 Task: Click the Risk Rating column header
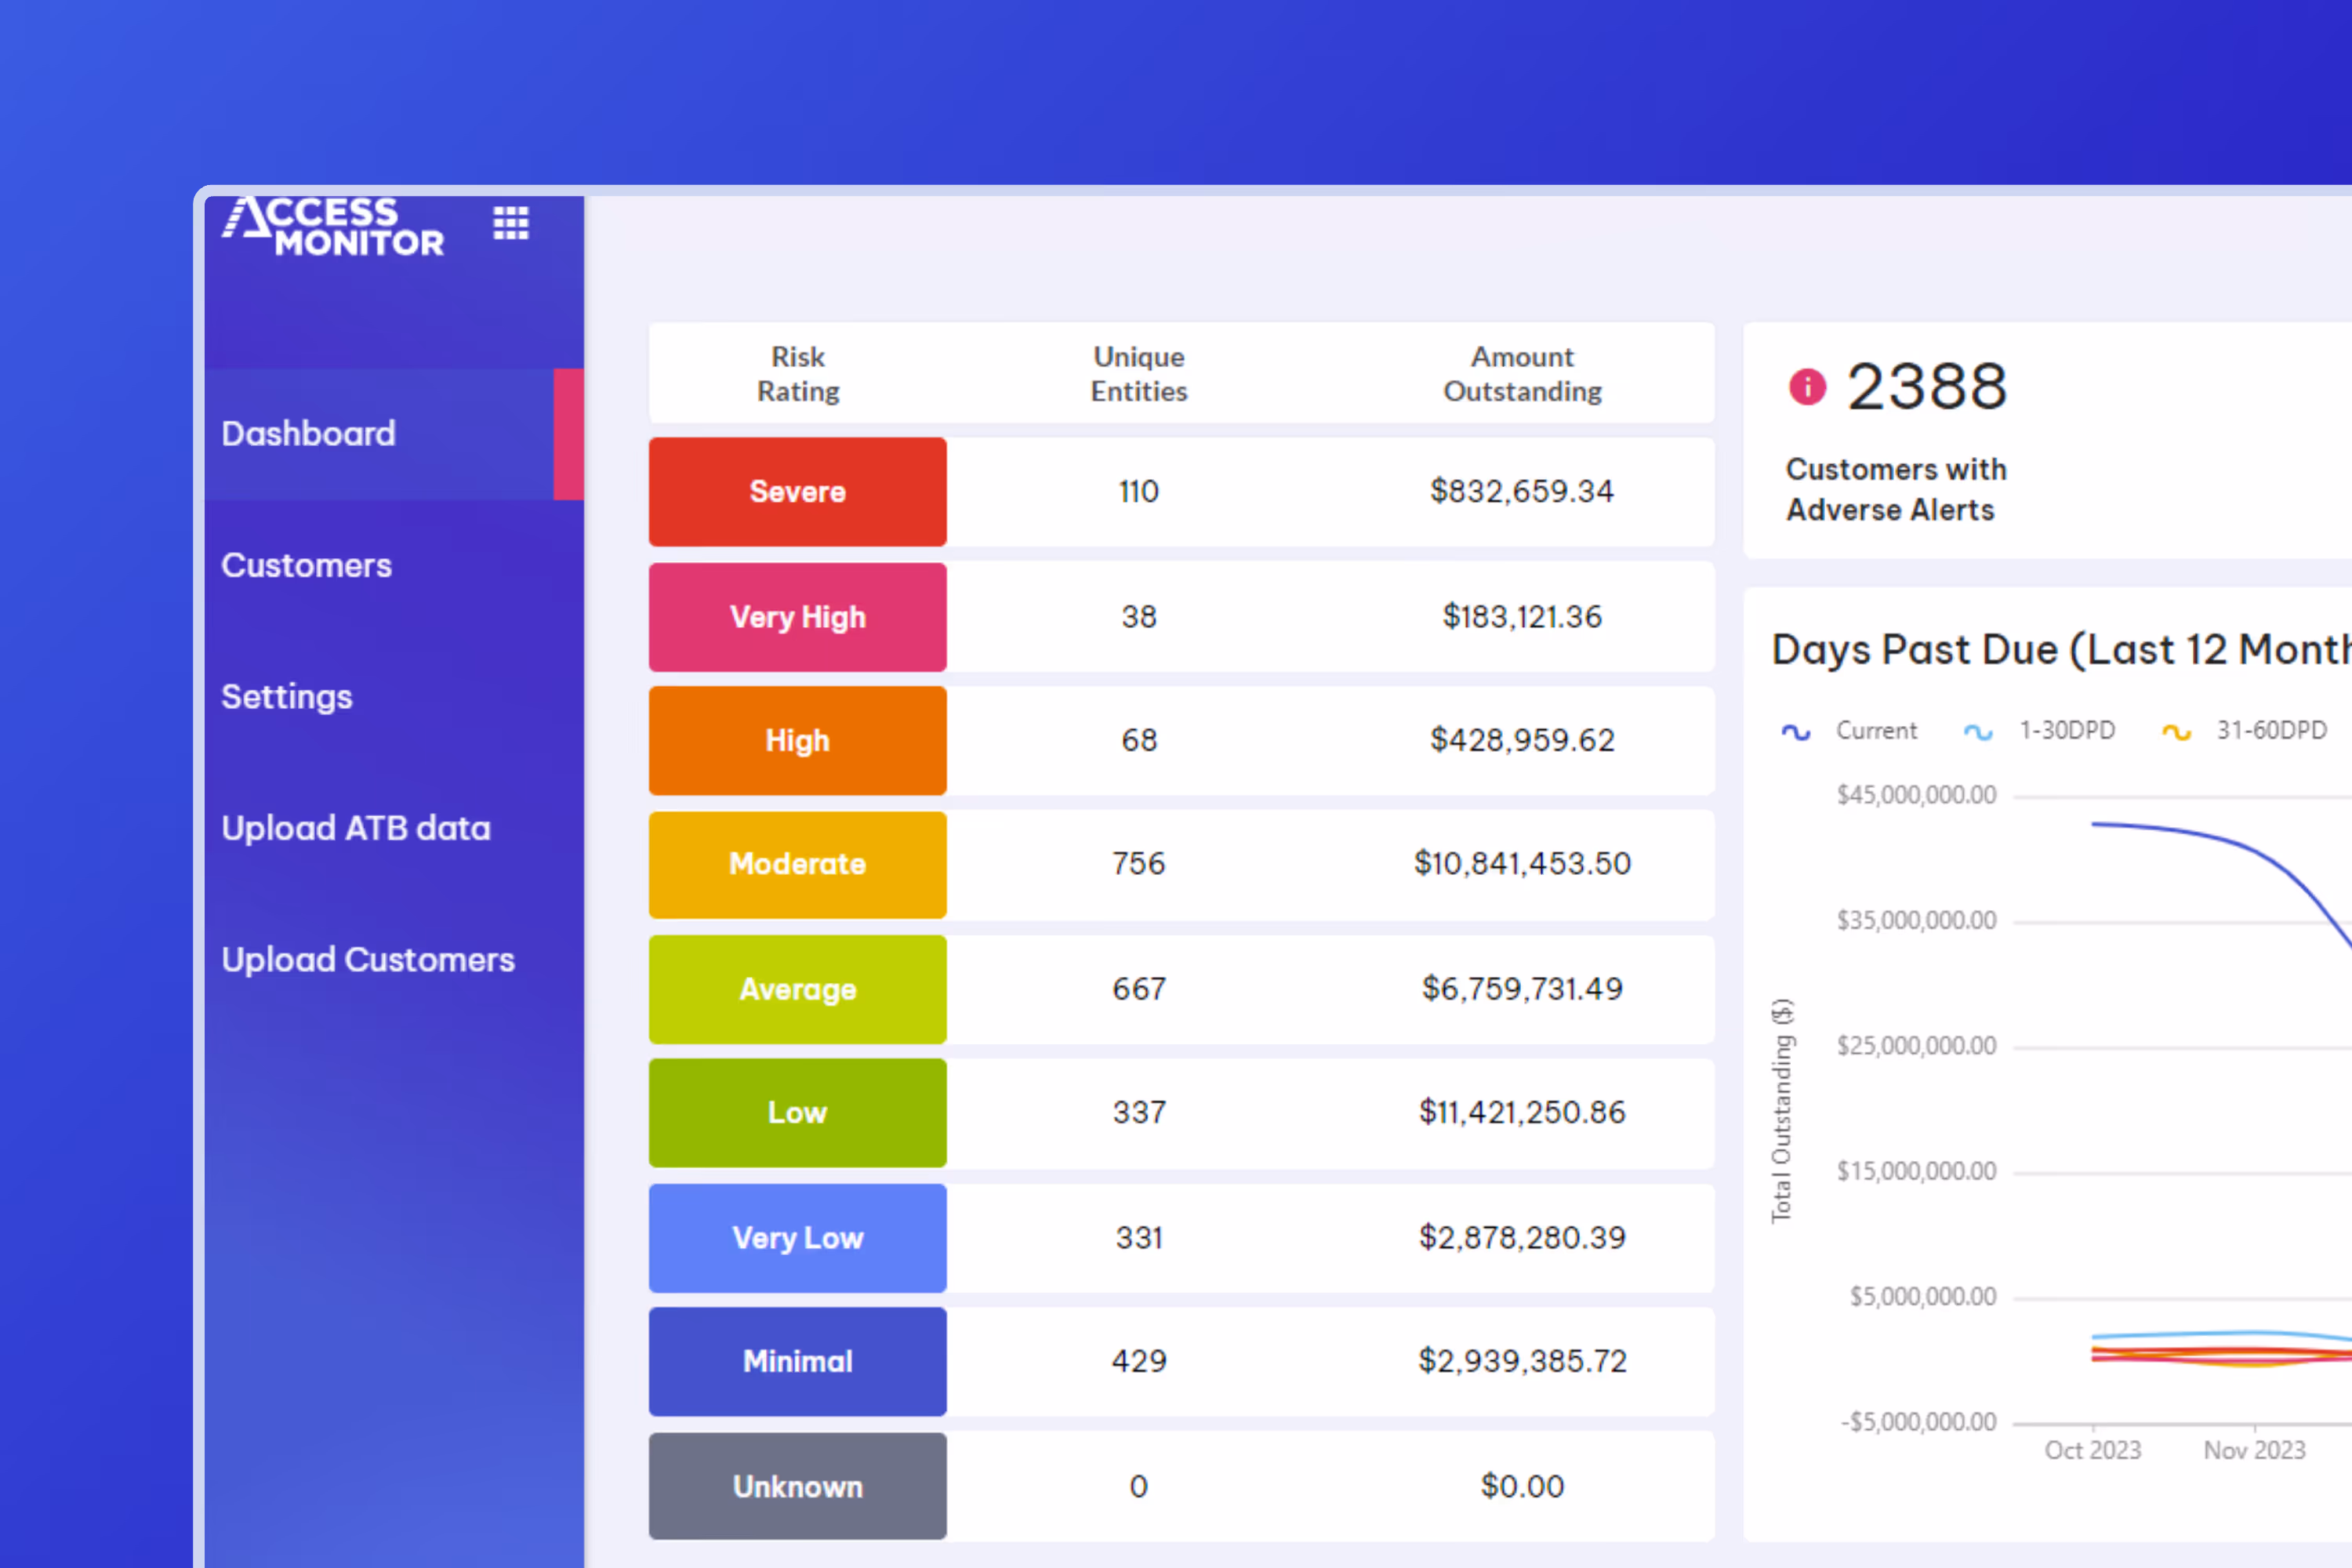click(797, 373)
